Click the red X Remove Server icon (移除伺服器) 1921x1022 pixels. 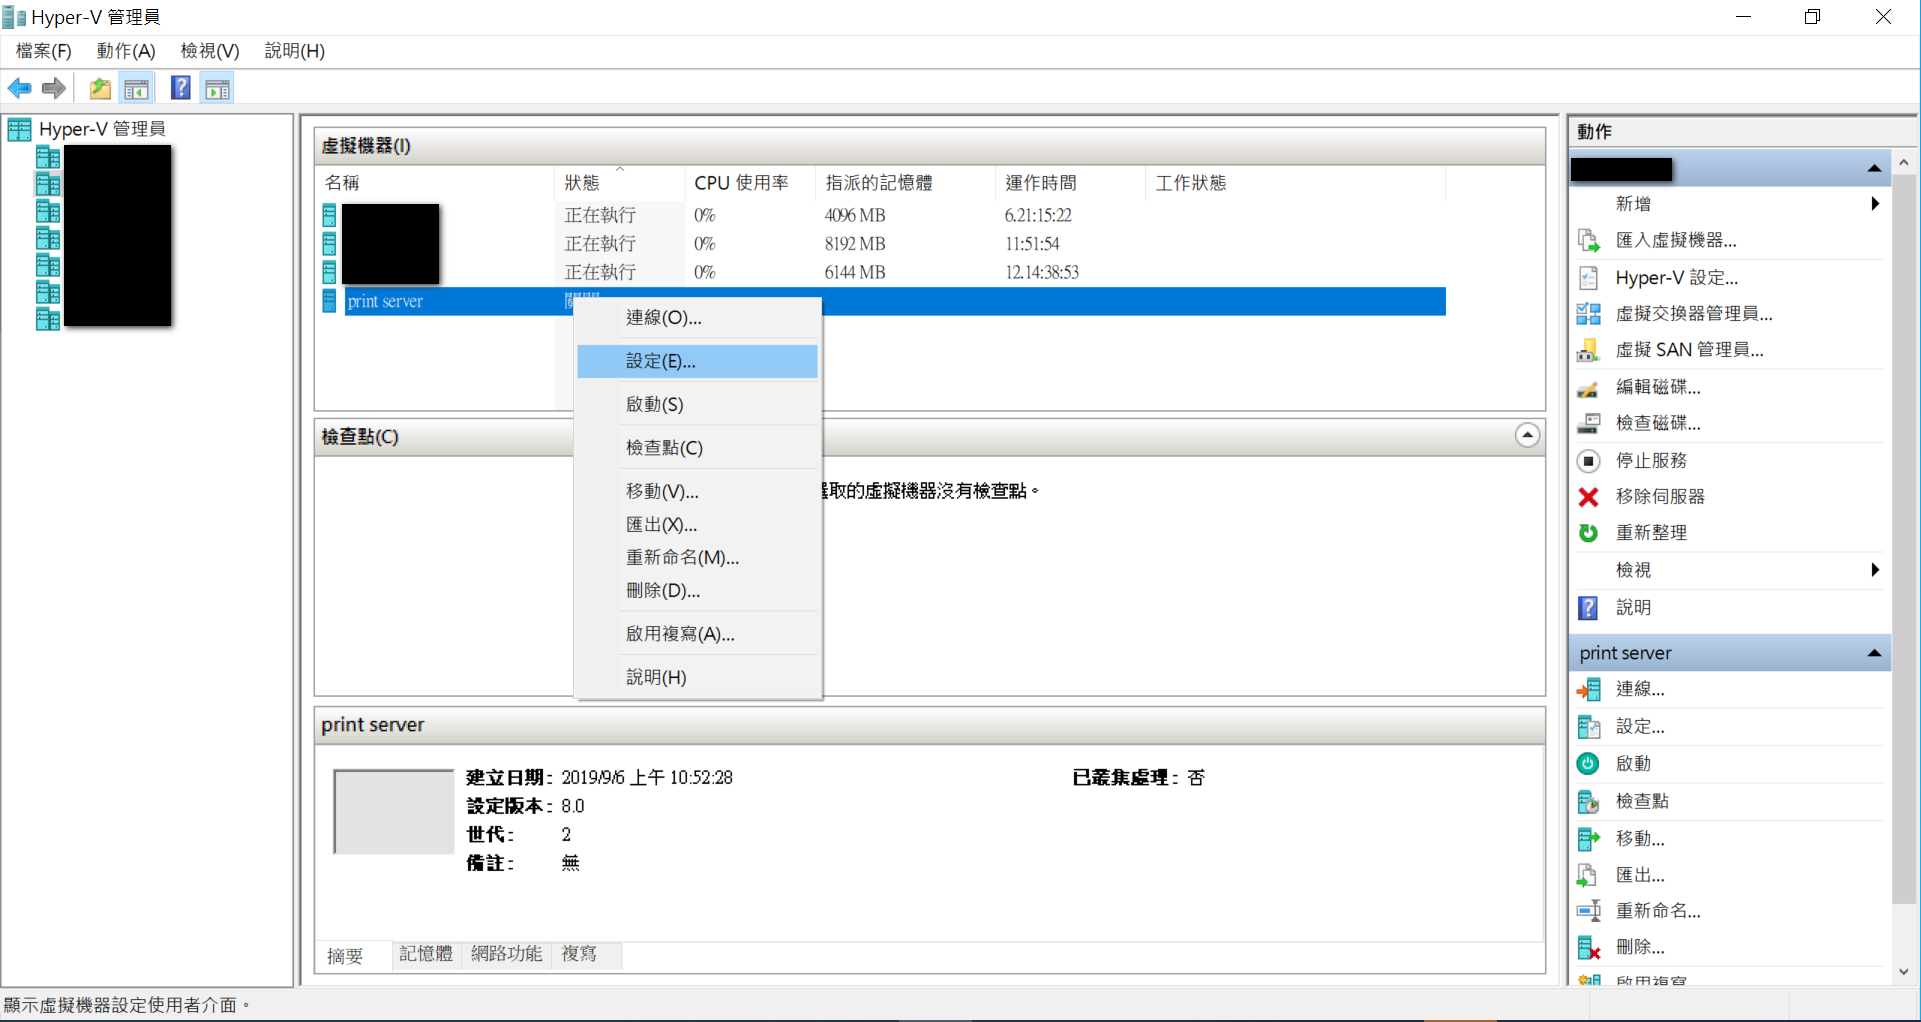pyautogui.click(x=1588, y=497)
